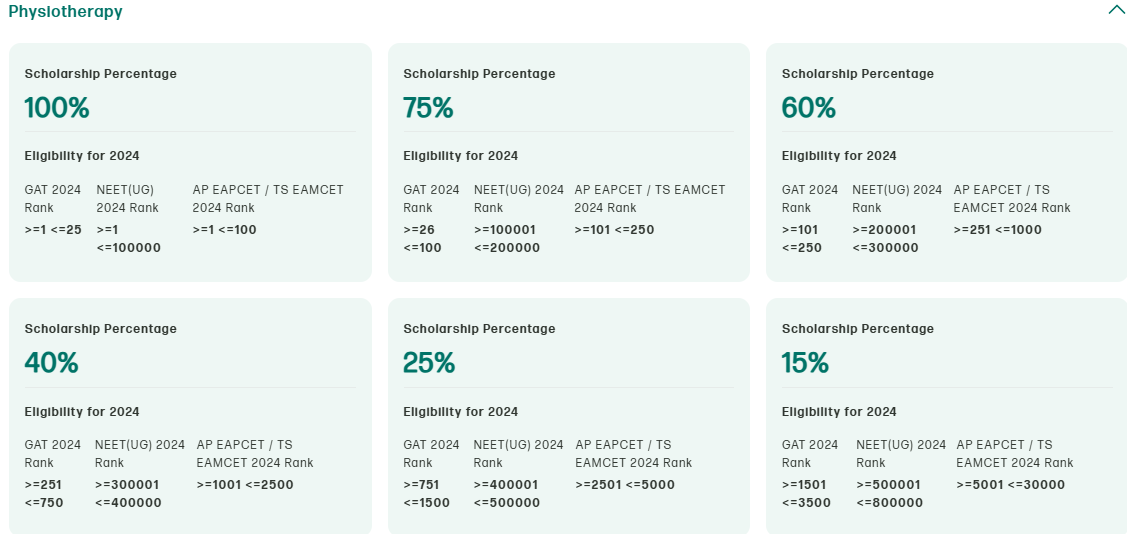
Task: Click Eligibility for 2024 in the 100% card
Action: coord(82,156)
